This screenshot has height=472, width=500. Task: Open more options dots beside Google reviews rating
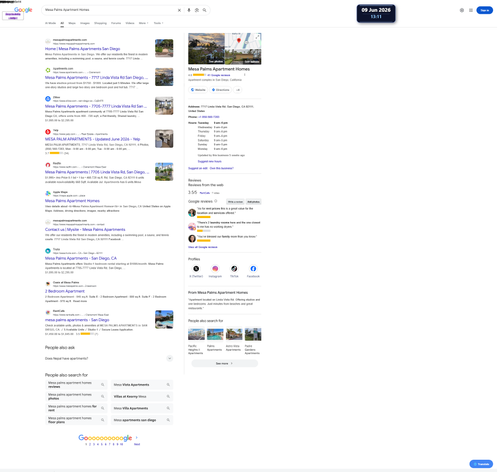[246, 75]
